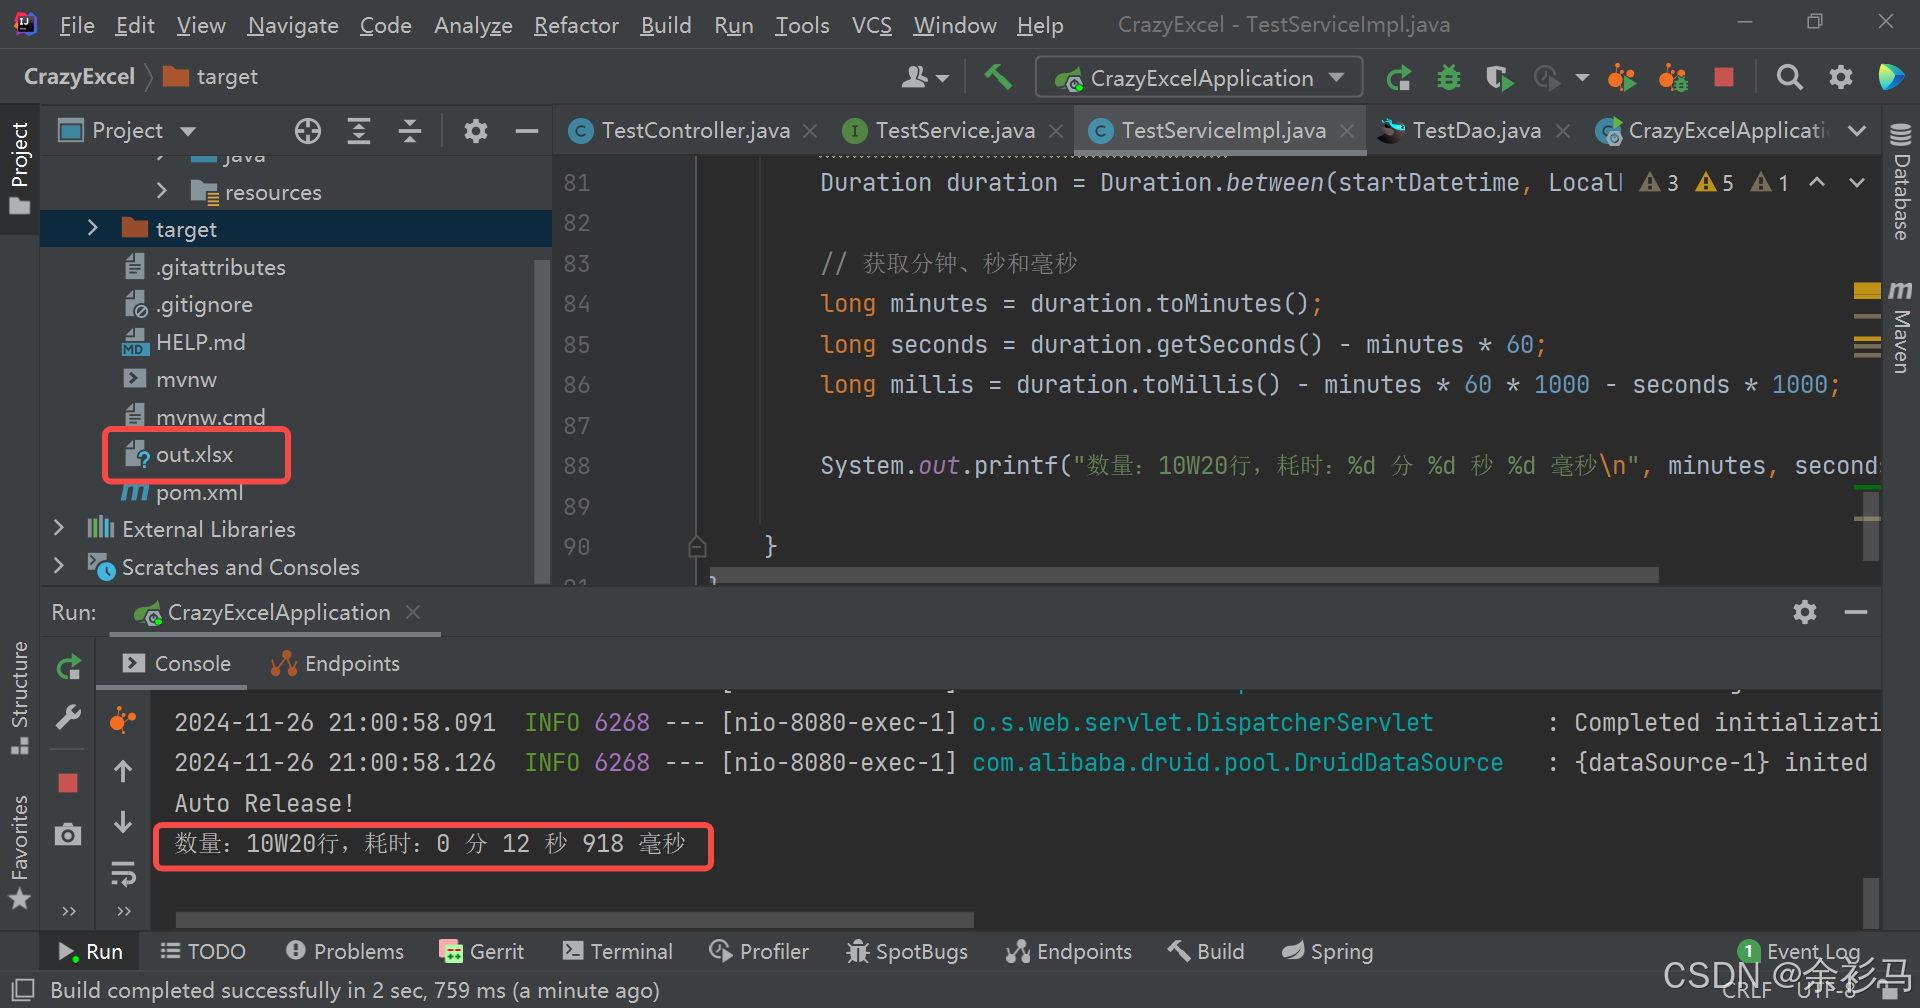This screenshot has height=1008, width=1920.
Task: Toggle the Database side panel
Action: (1901, 182)
